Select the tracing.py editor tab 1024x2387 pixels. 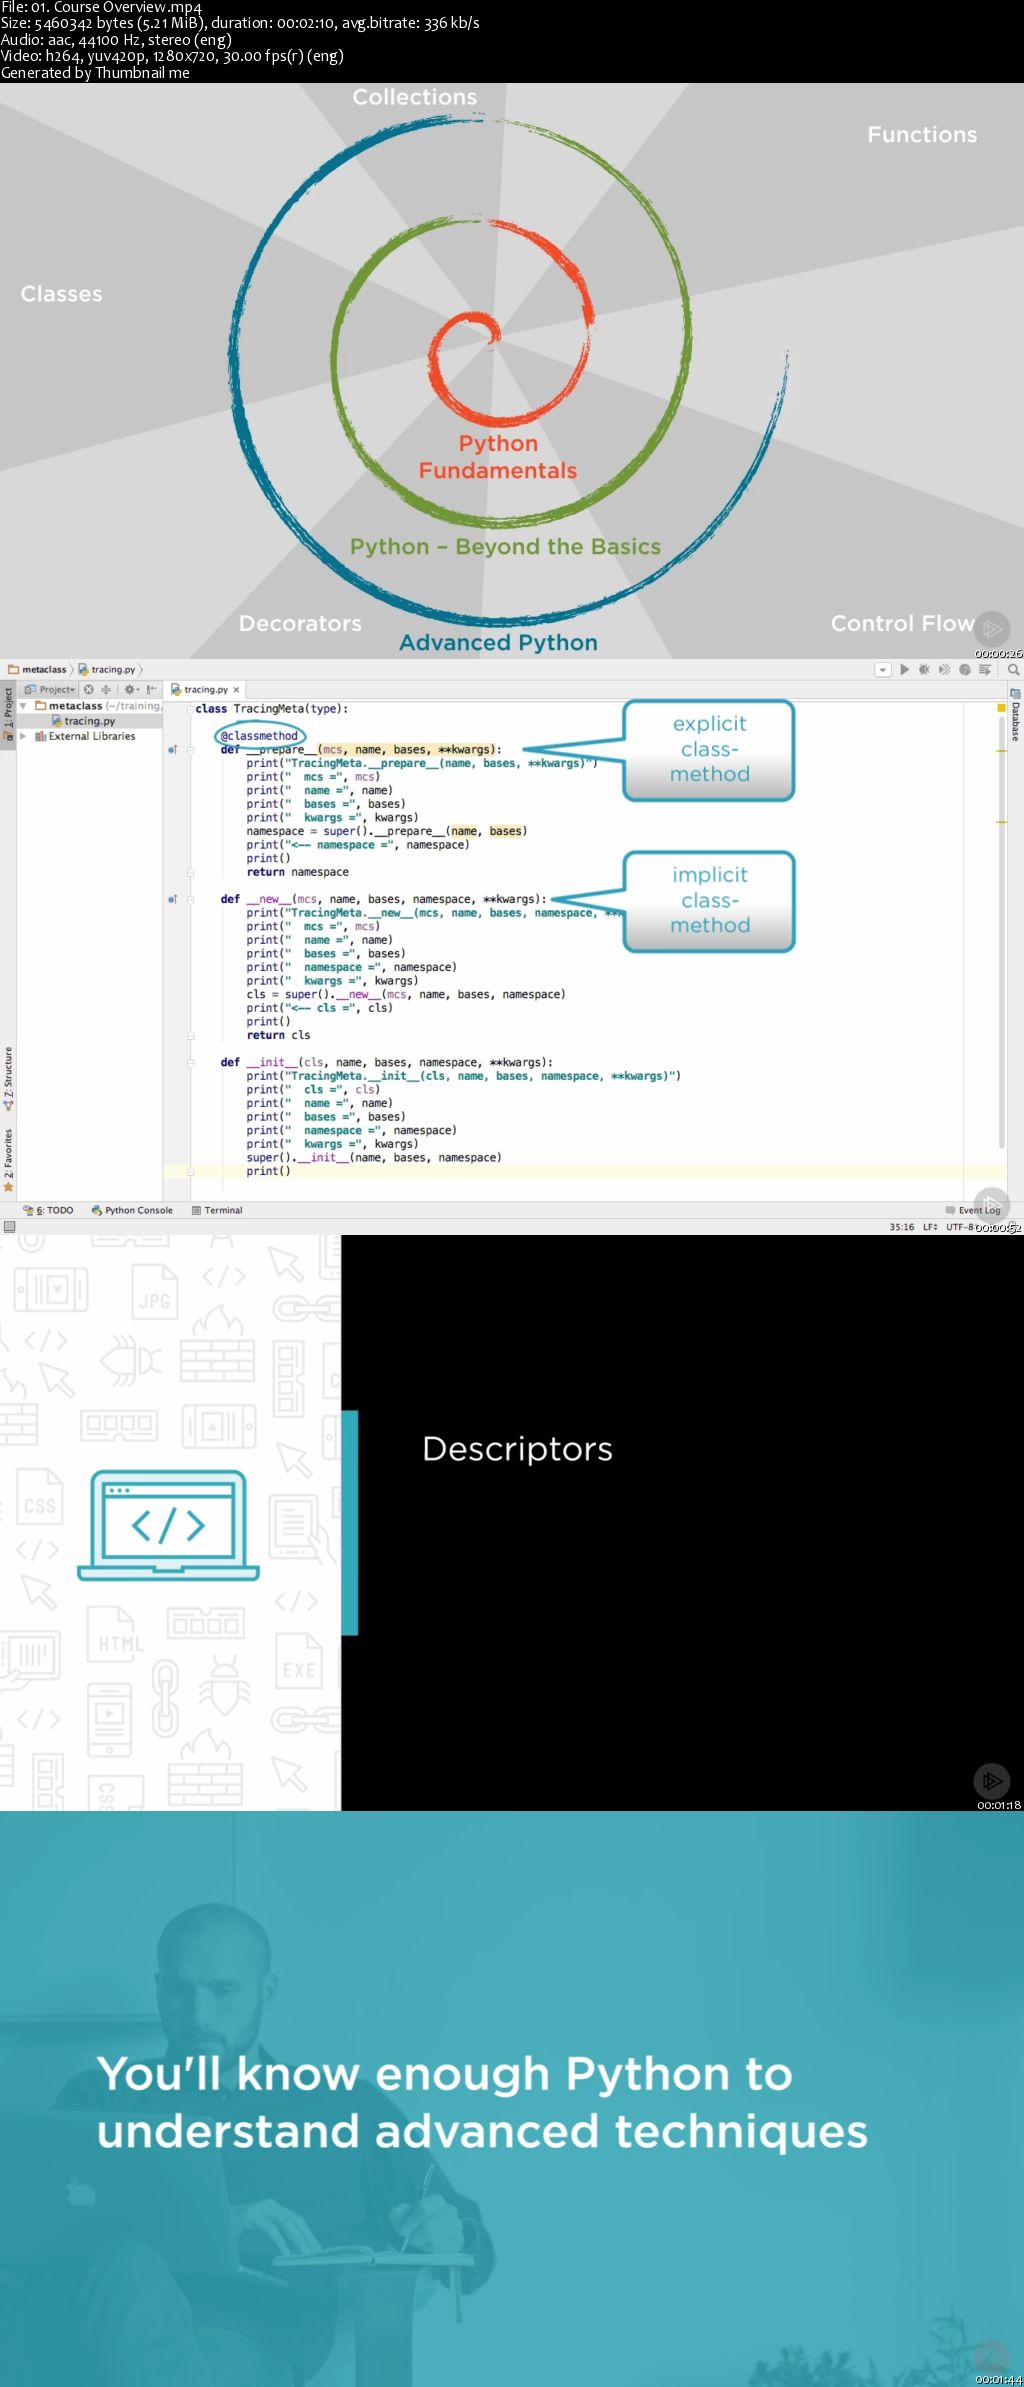(x=205, y=689)
